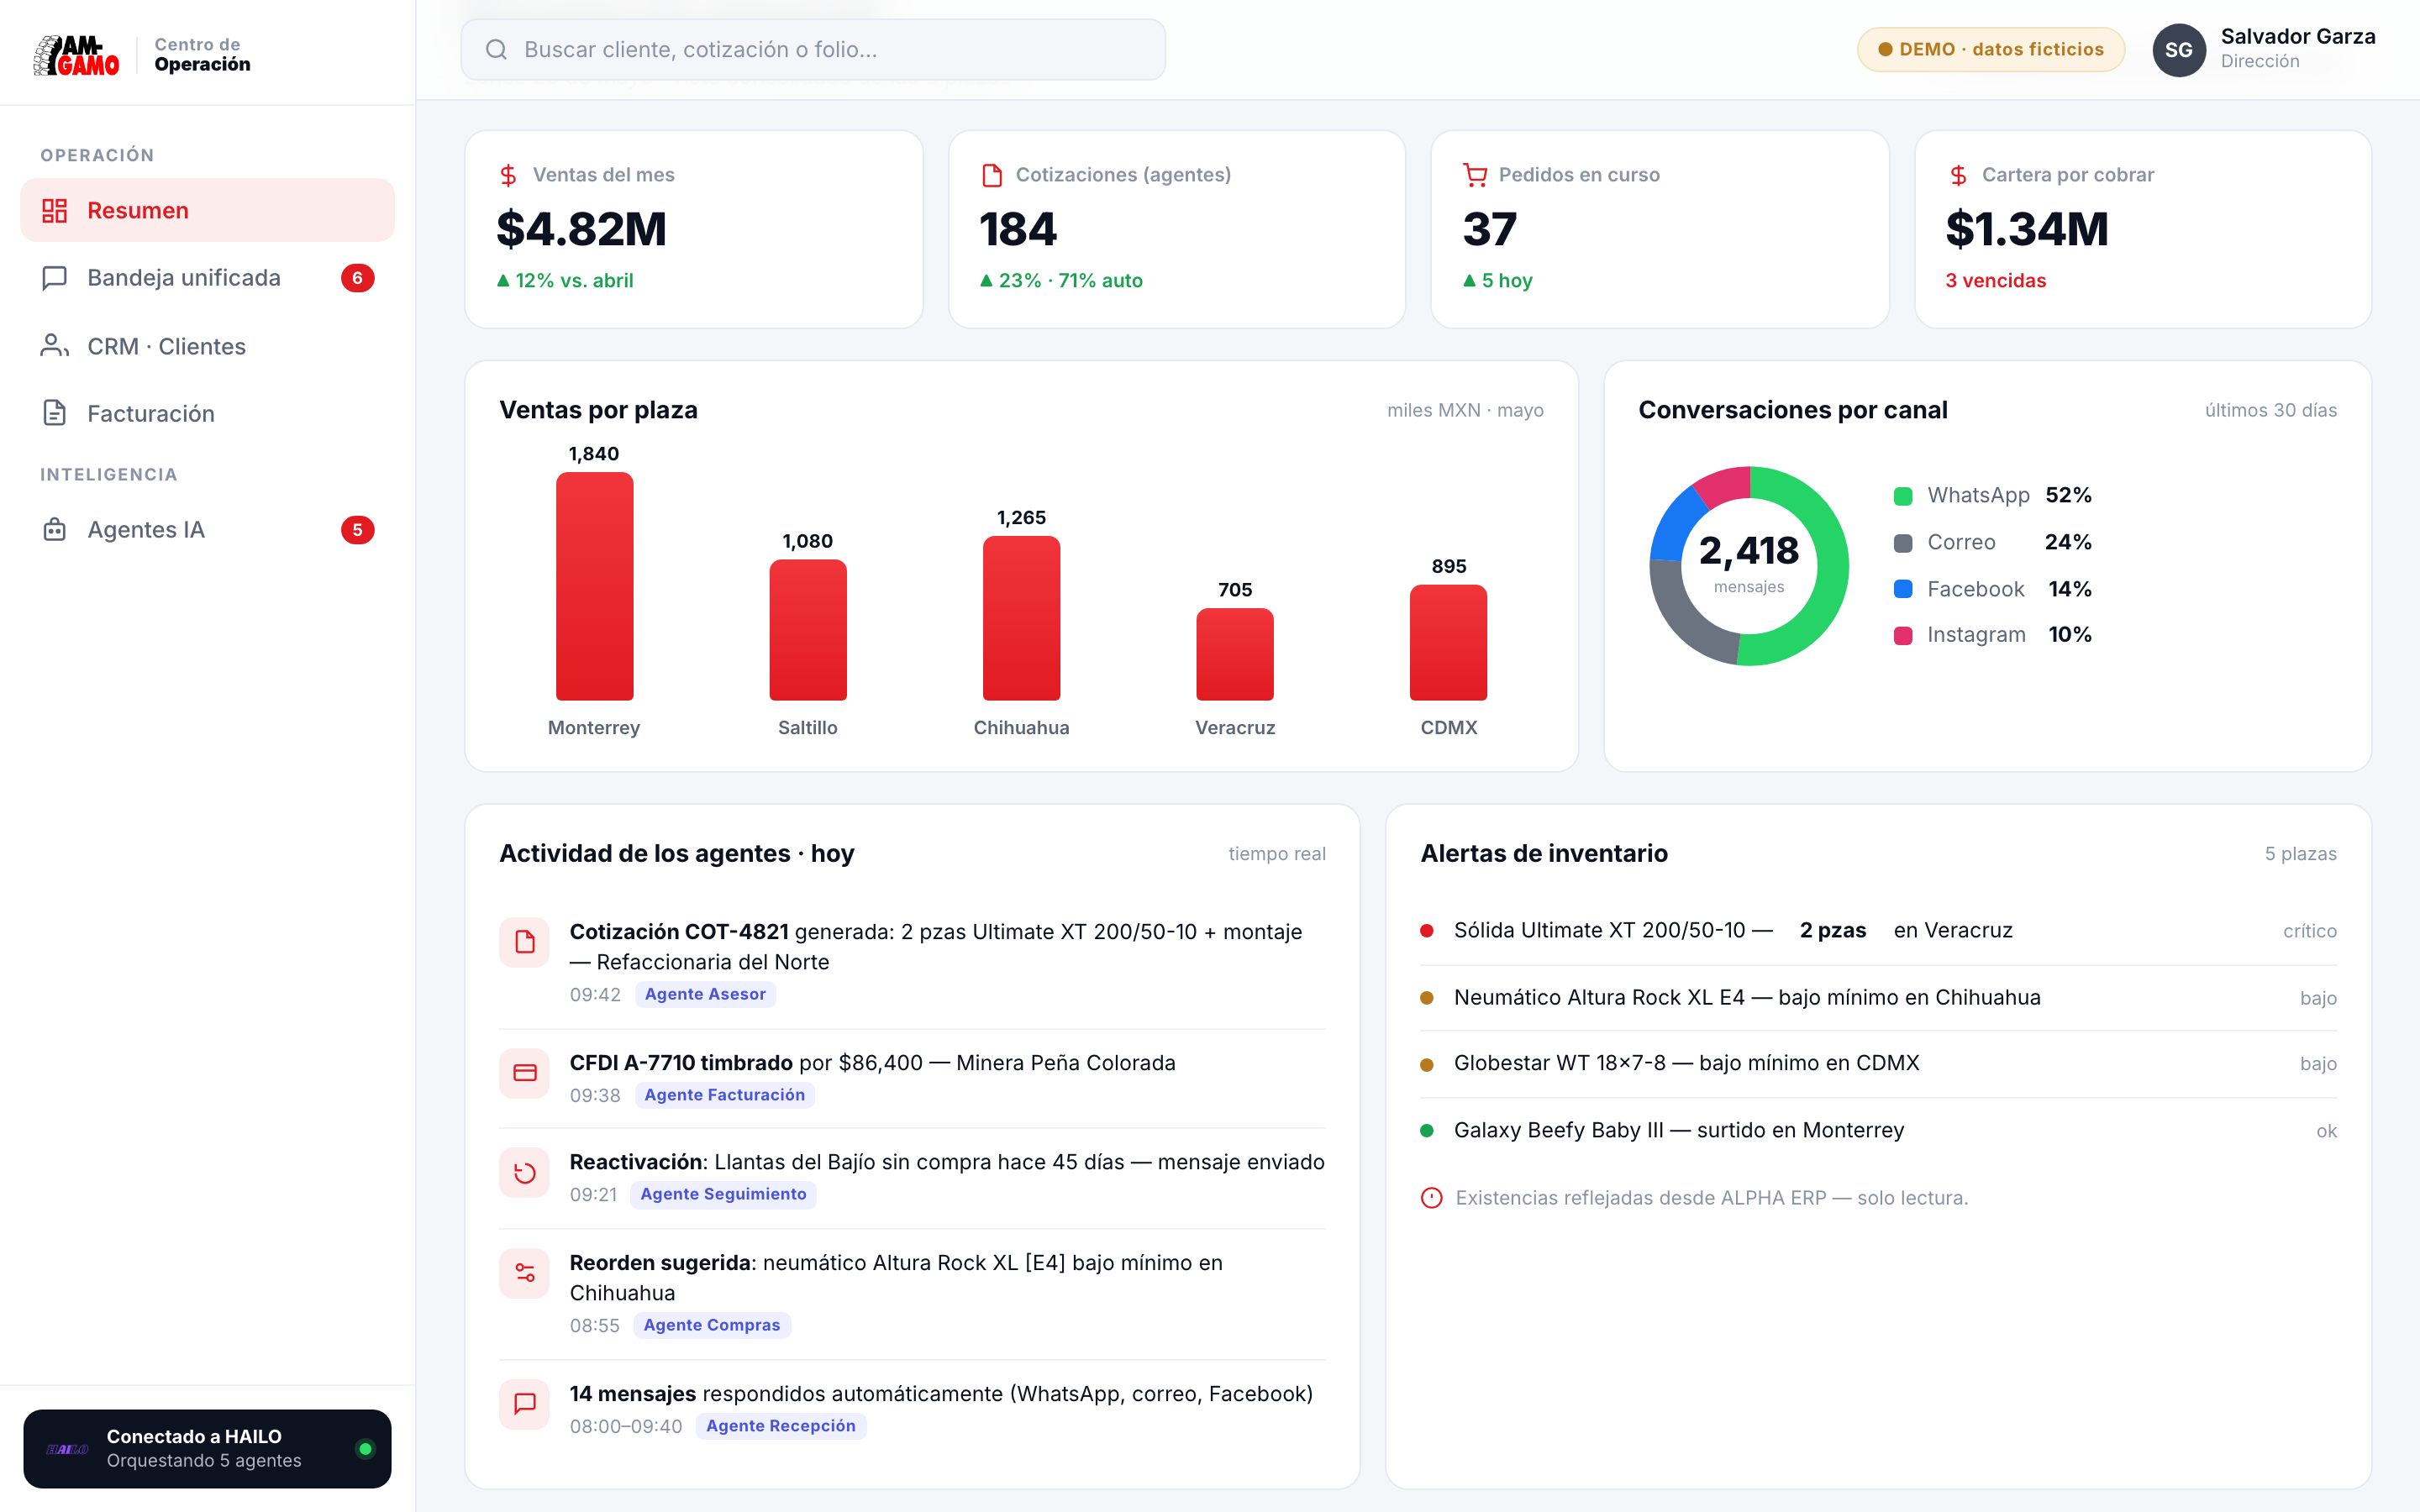Open the Resumen dashboard icon
The width and height of the screenshot is (2420, 1512).
(54, 210)
